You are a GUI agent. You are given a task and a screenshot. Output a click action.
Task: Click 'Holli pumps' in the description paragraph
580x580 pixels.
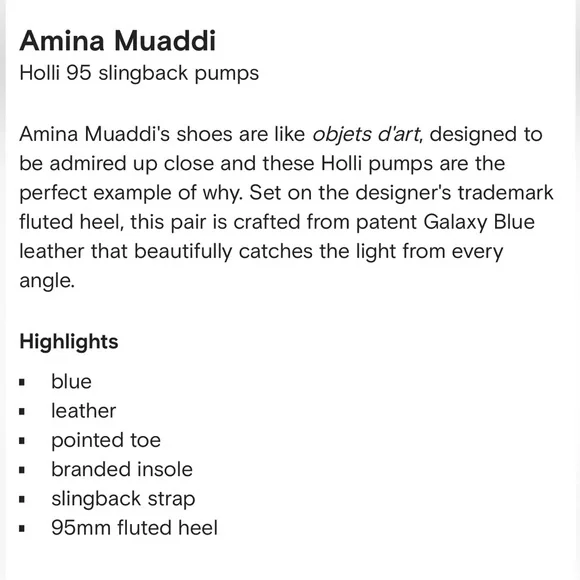(377, 164)
